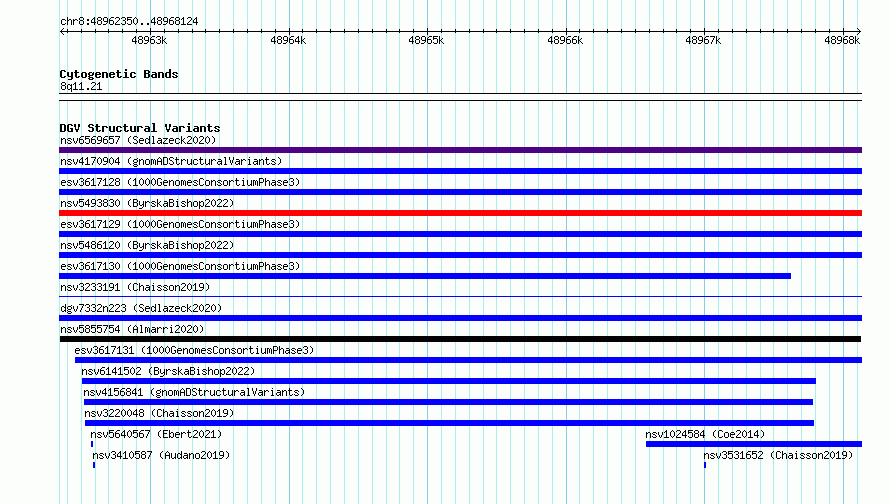Click the blue nsv3220048 variant bar

pos(450,423)
